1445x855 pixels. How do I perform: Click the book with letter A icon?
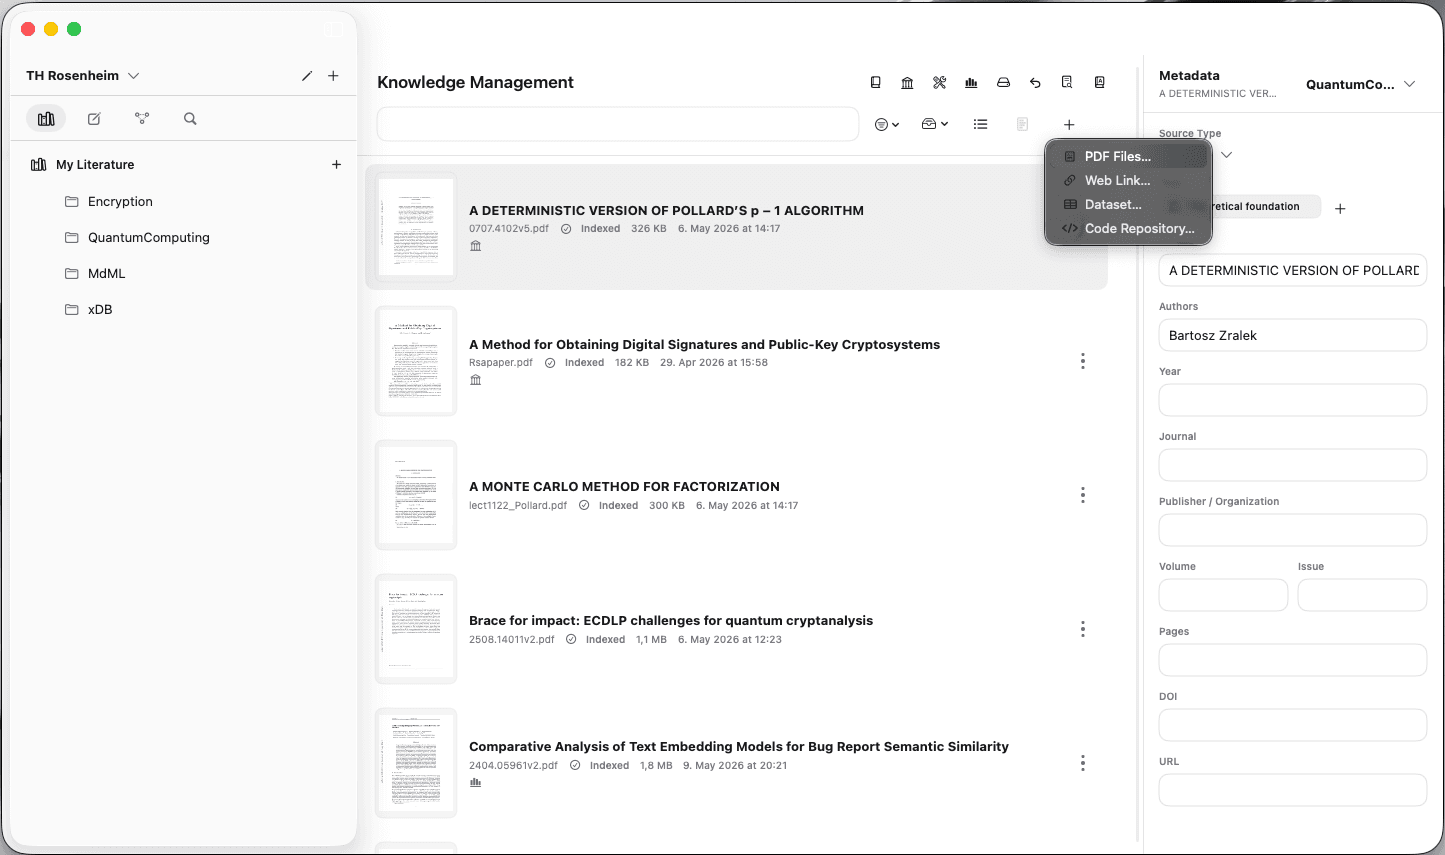[1099, 83]
